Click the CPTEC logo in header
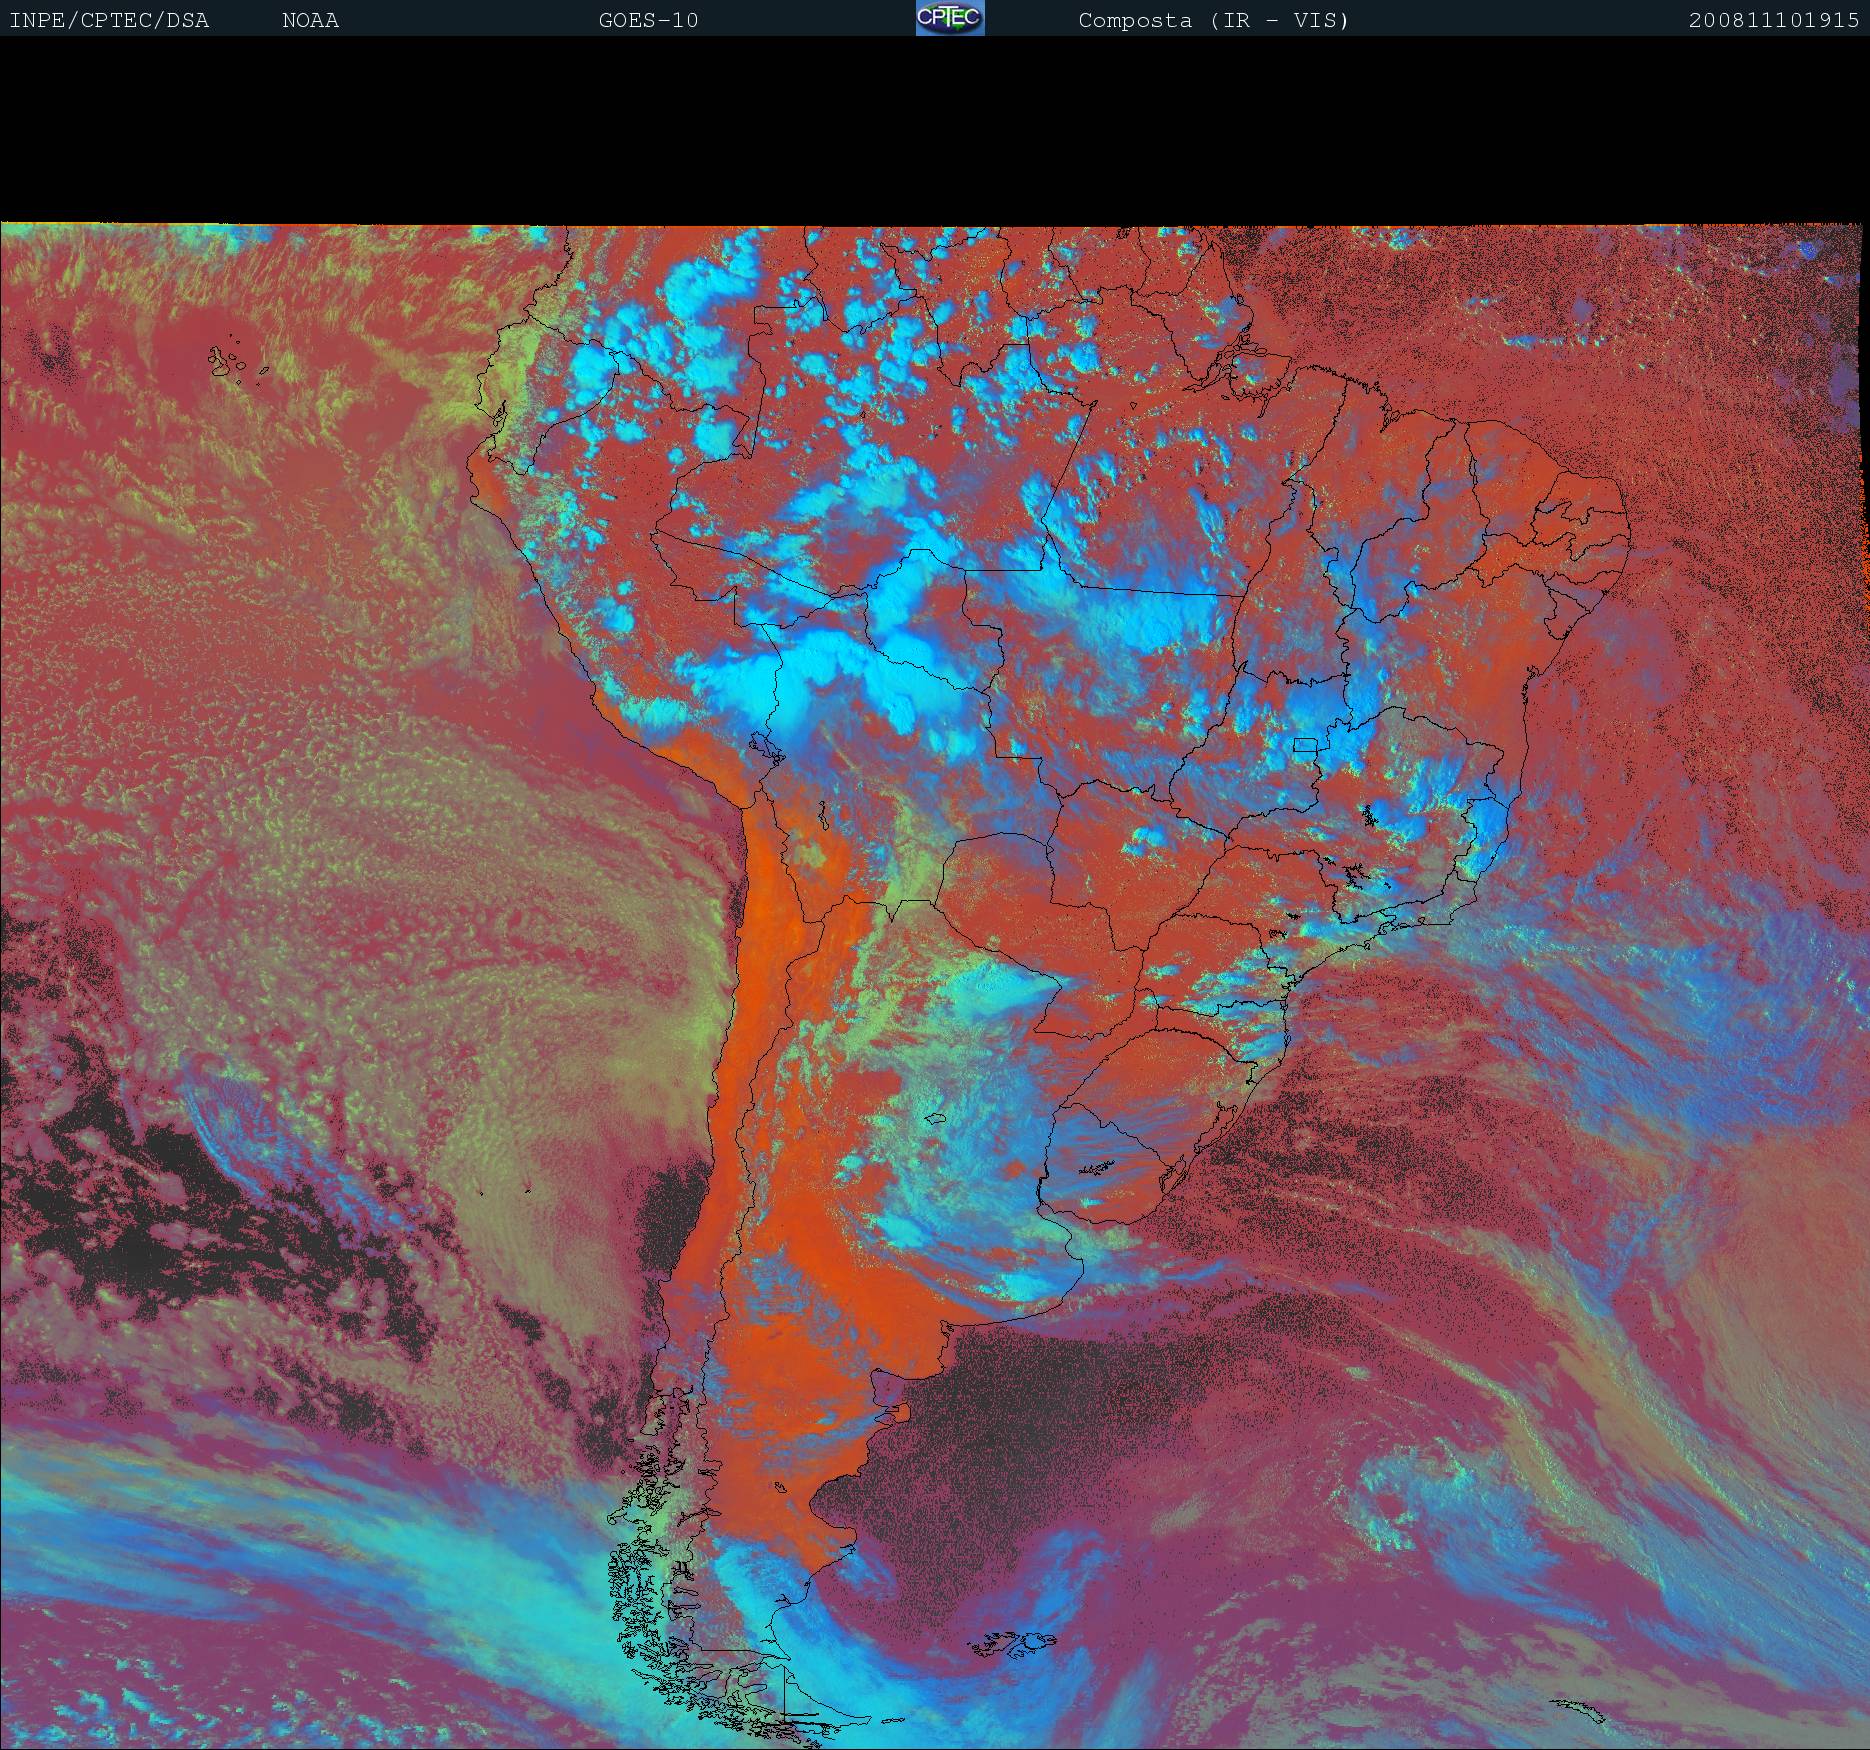The width and height of the screenshot is (1870, 1750). tap(949, 18)
